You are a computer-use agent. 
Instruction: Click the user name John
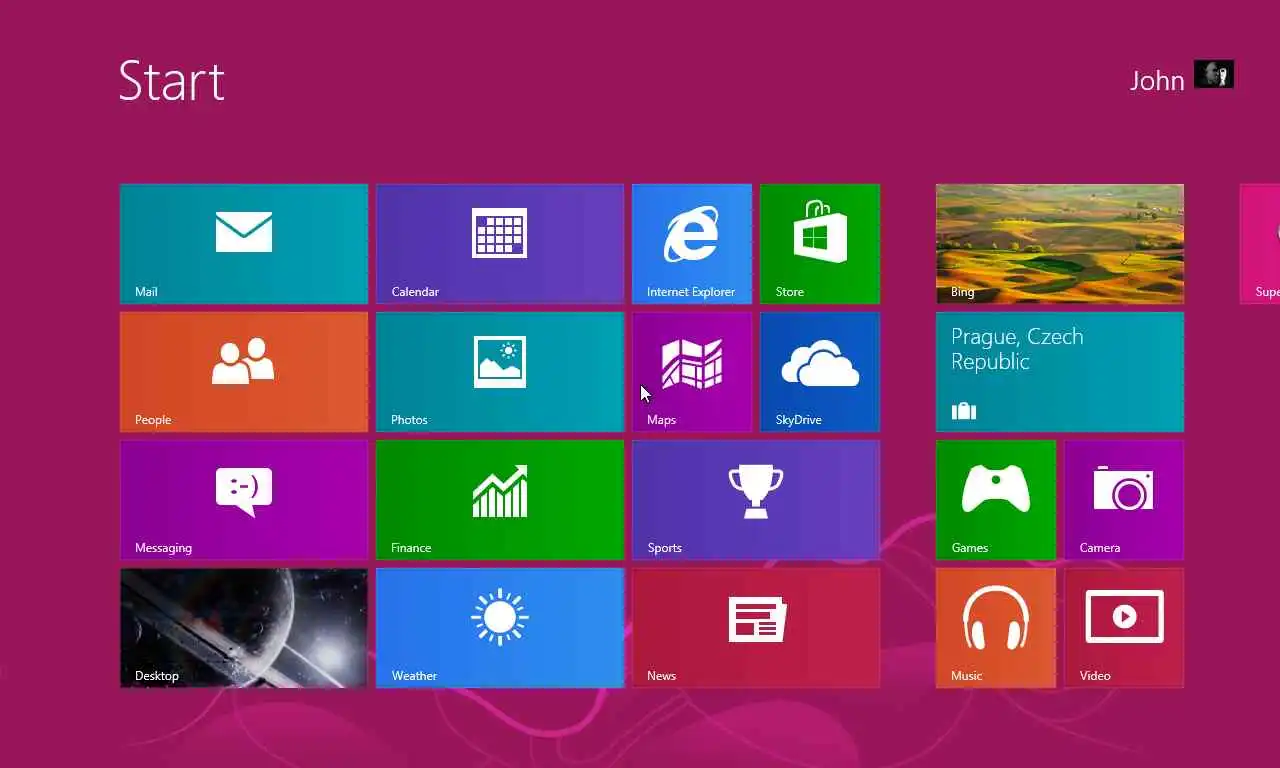(x=1157, y=80)
